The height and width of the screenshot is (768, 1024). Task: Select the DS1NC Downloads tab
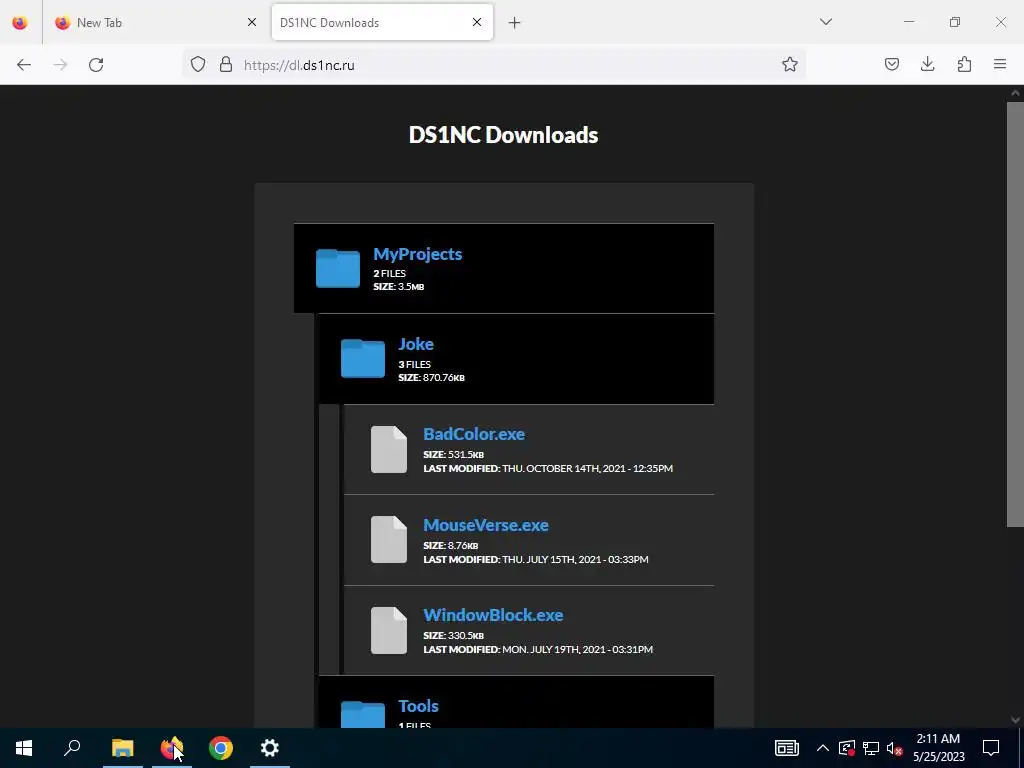pyautogui.click(x=382, y=22)
